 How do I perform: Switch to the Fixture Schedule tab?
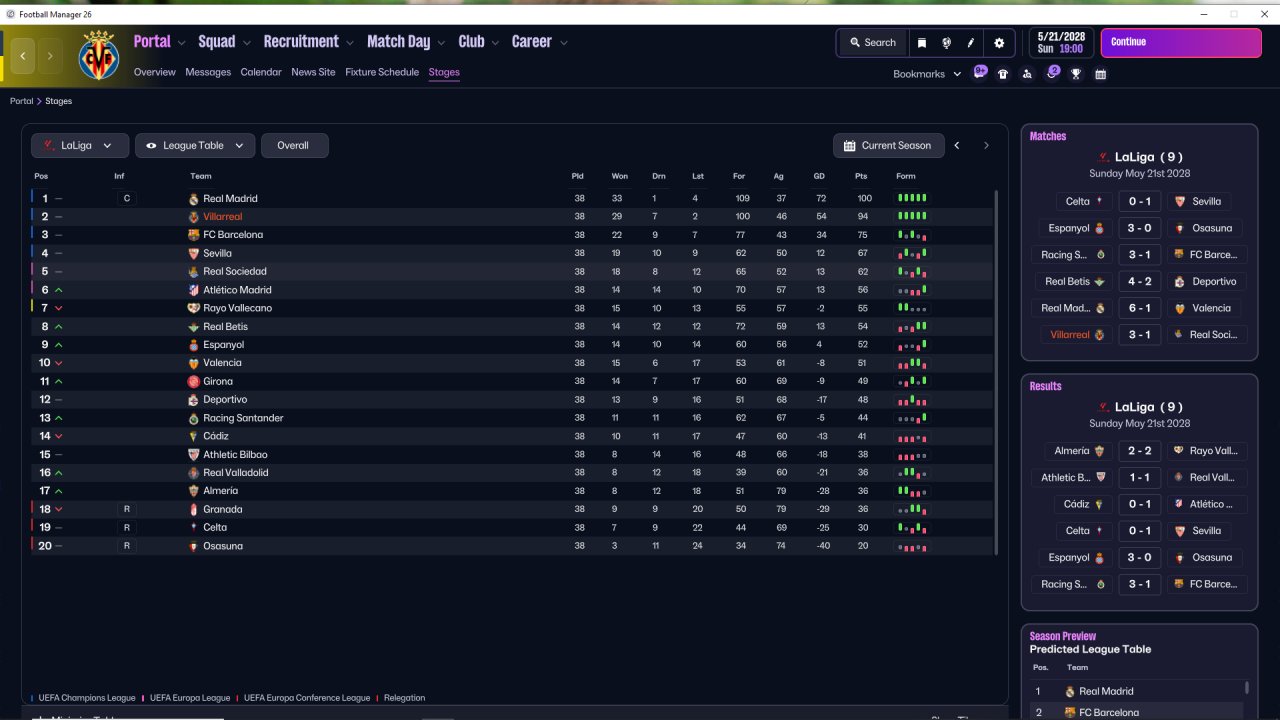click(x=382, y=72)
